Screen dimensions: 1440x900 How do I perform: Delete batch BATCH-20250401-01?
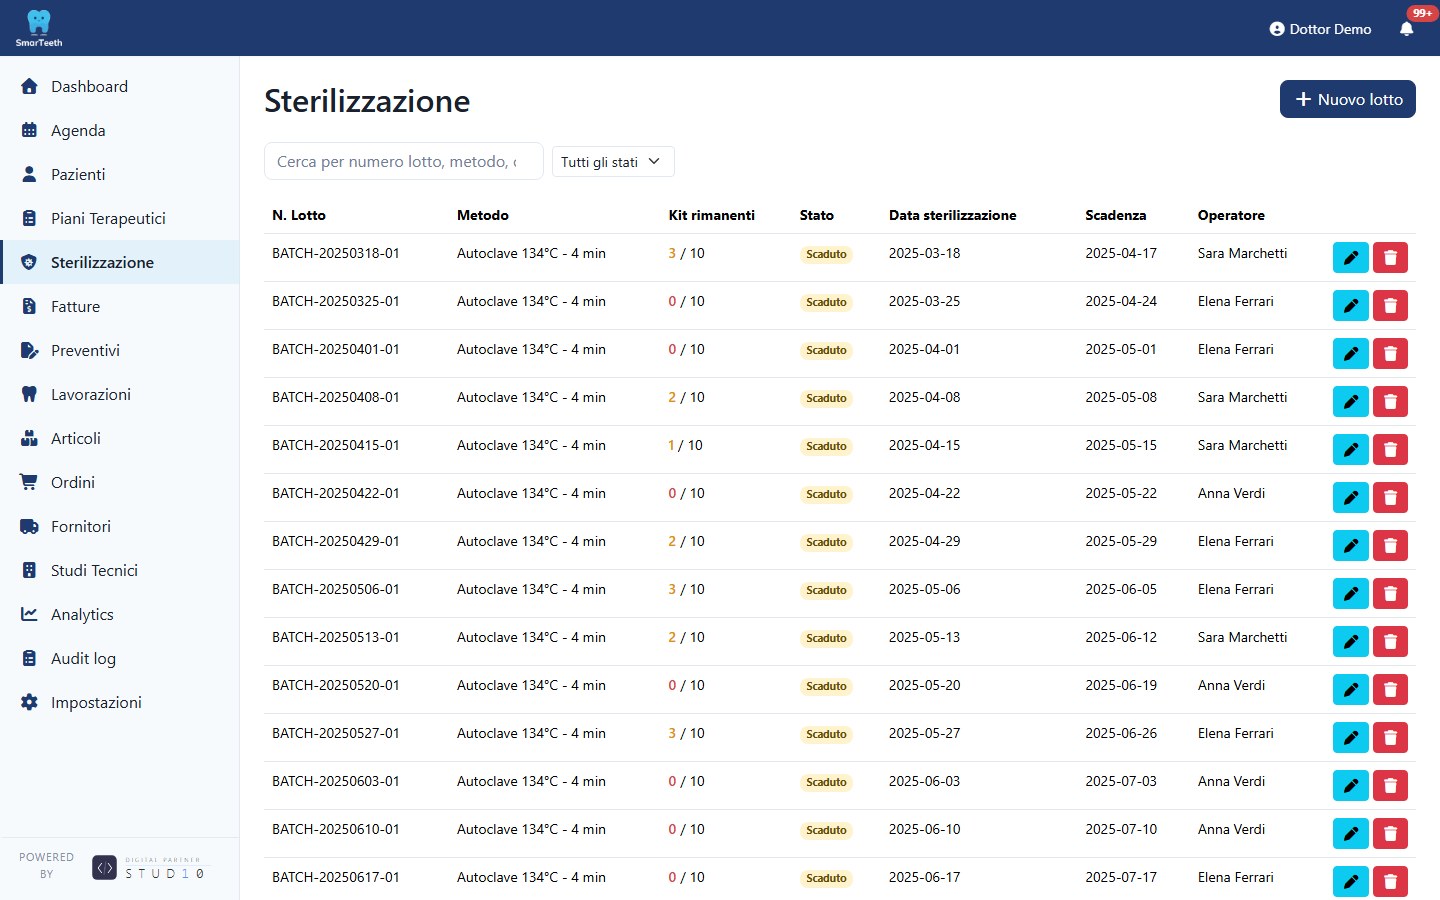pos(1390,353)
